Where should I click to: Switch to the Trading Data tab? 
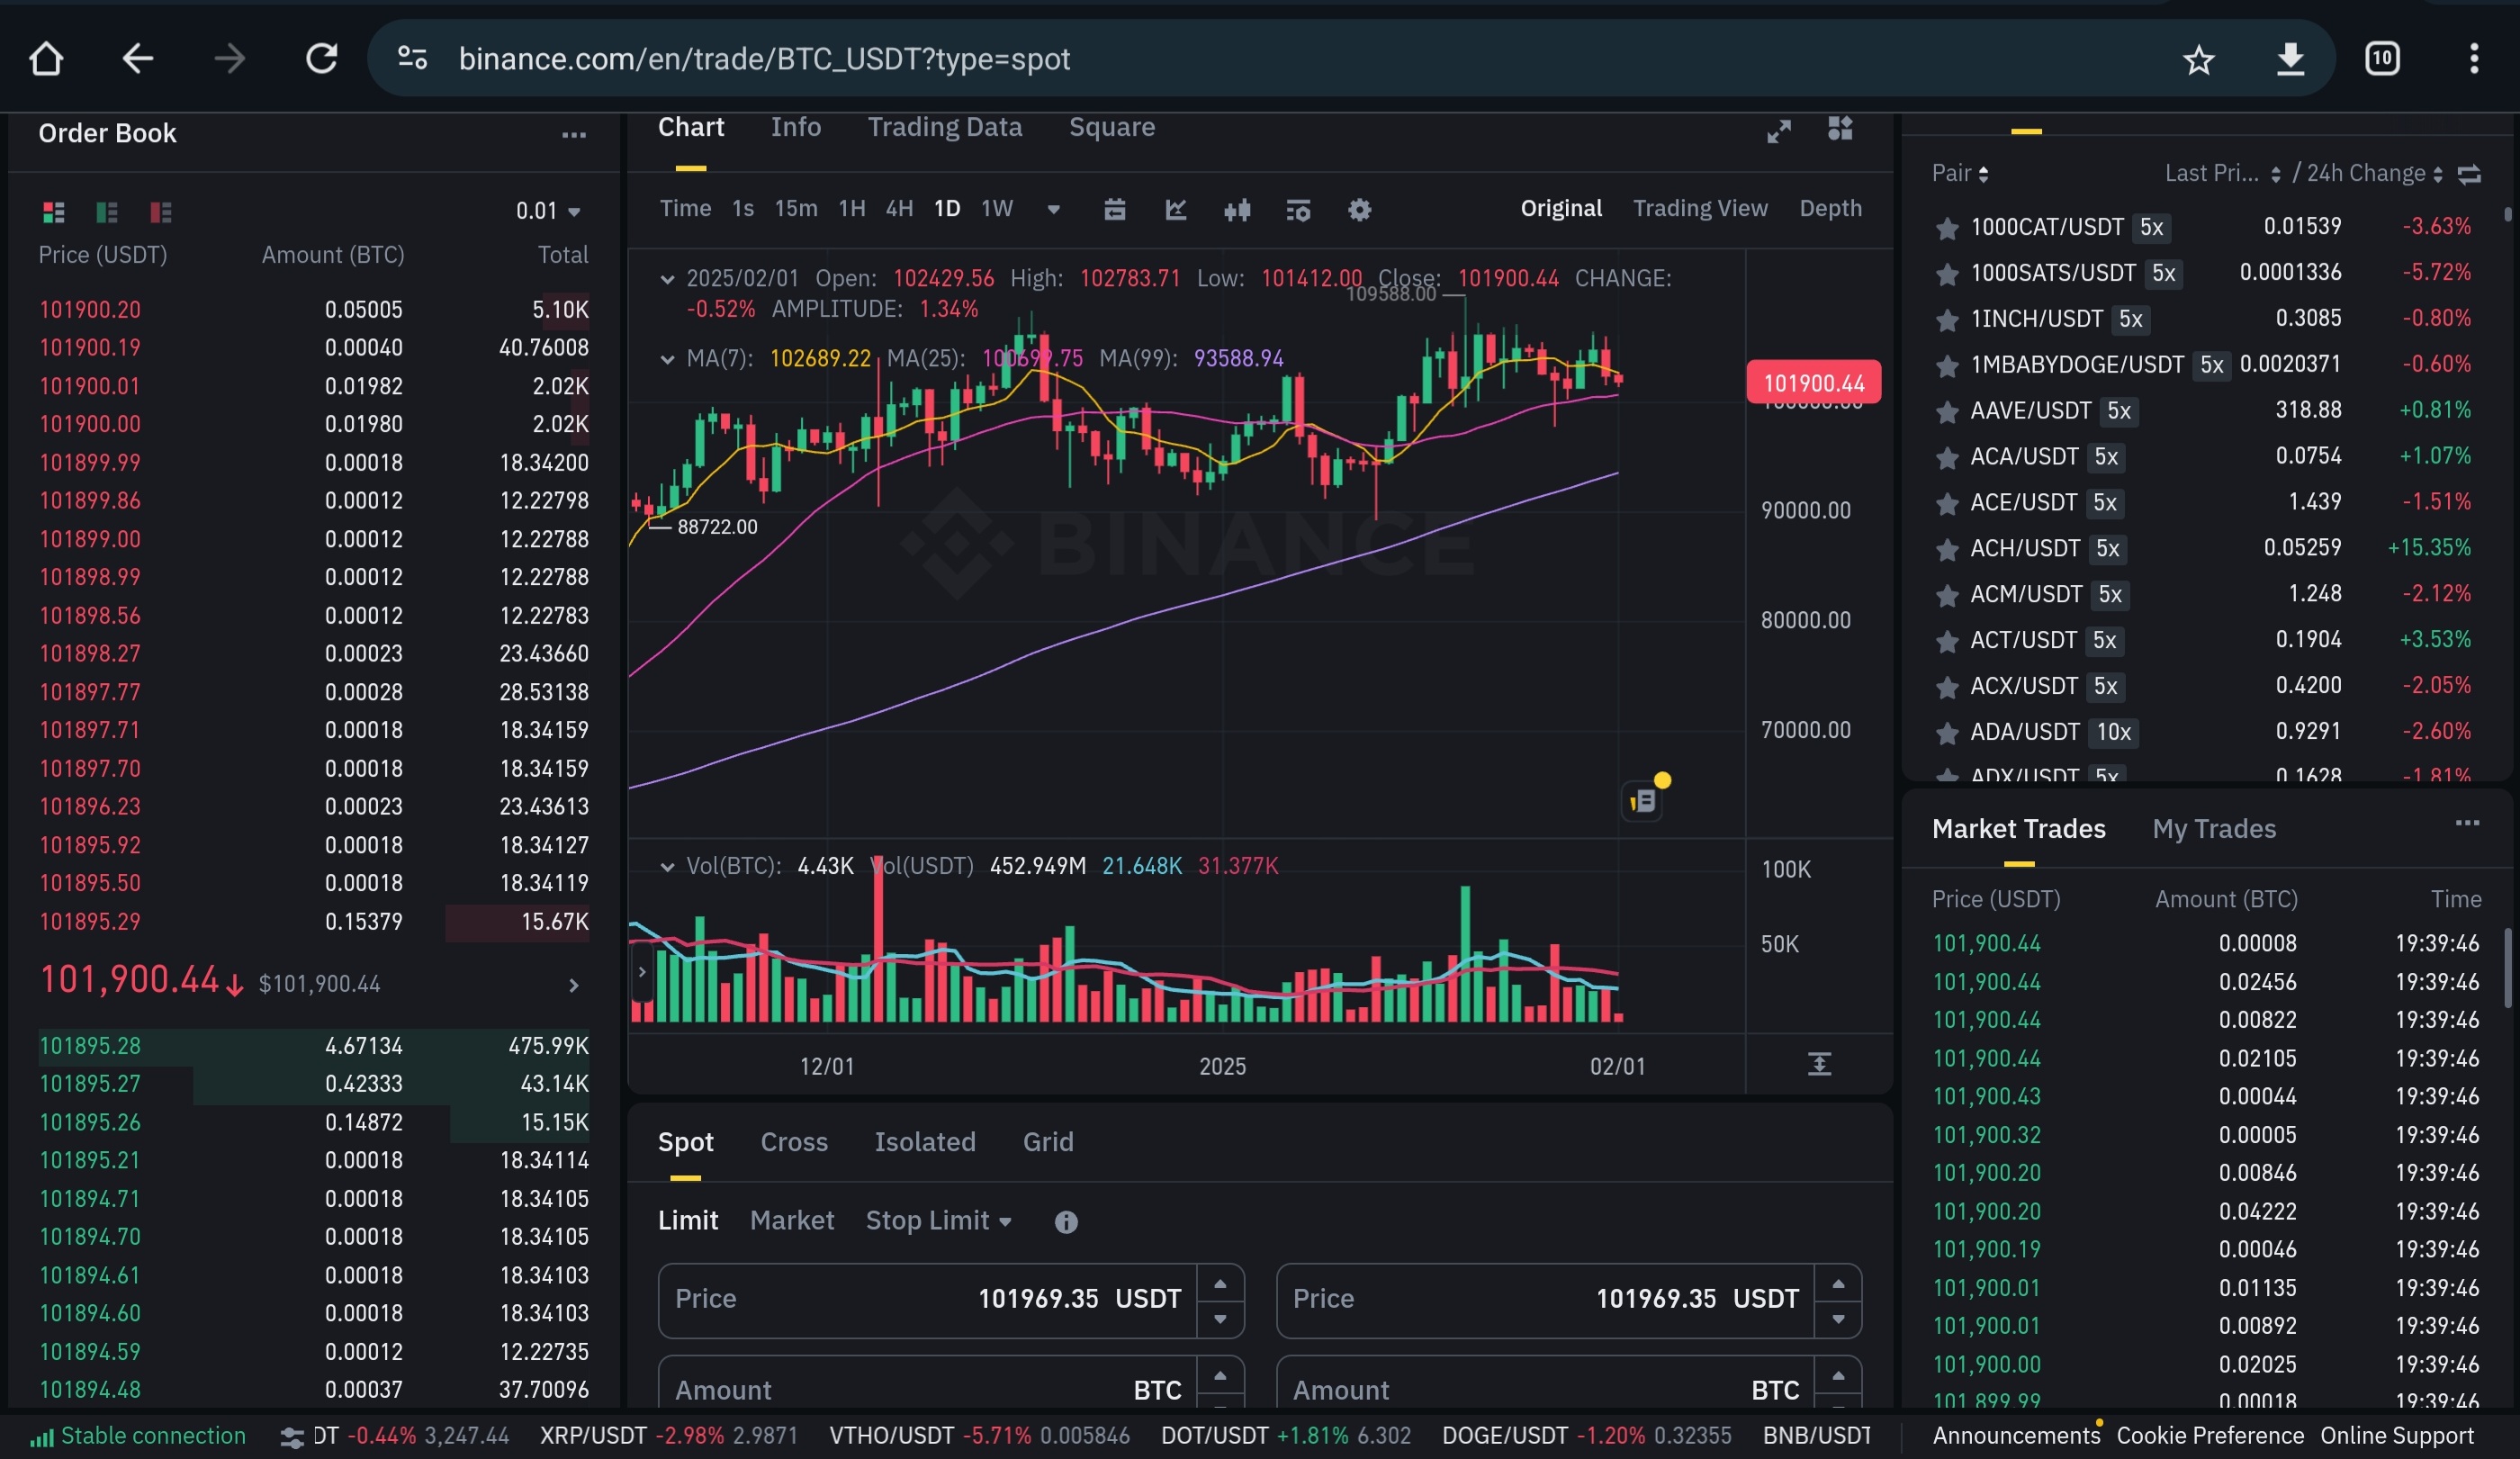[x=944, y=128]
